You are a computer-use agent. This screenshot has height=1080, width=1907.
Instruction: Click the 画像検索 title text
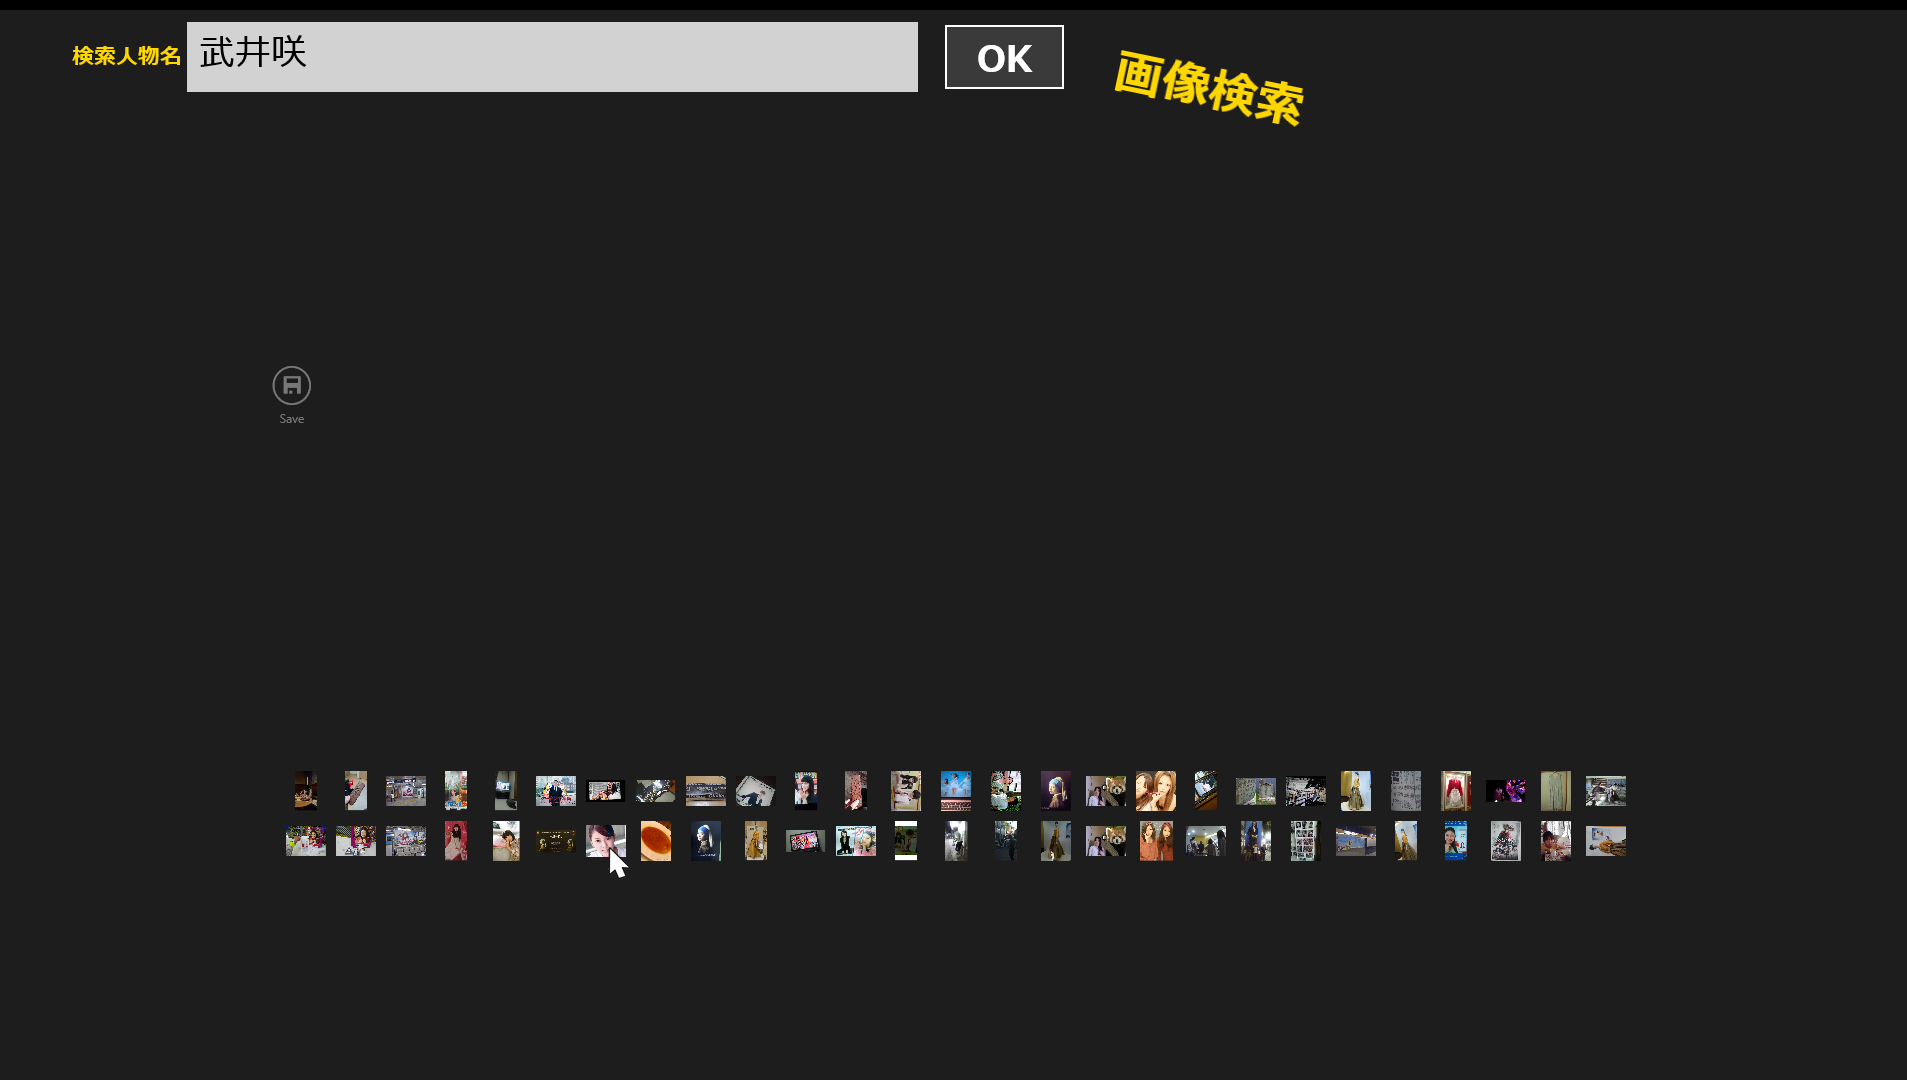[x=1208, y=88]
